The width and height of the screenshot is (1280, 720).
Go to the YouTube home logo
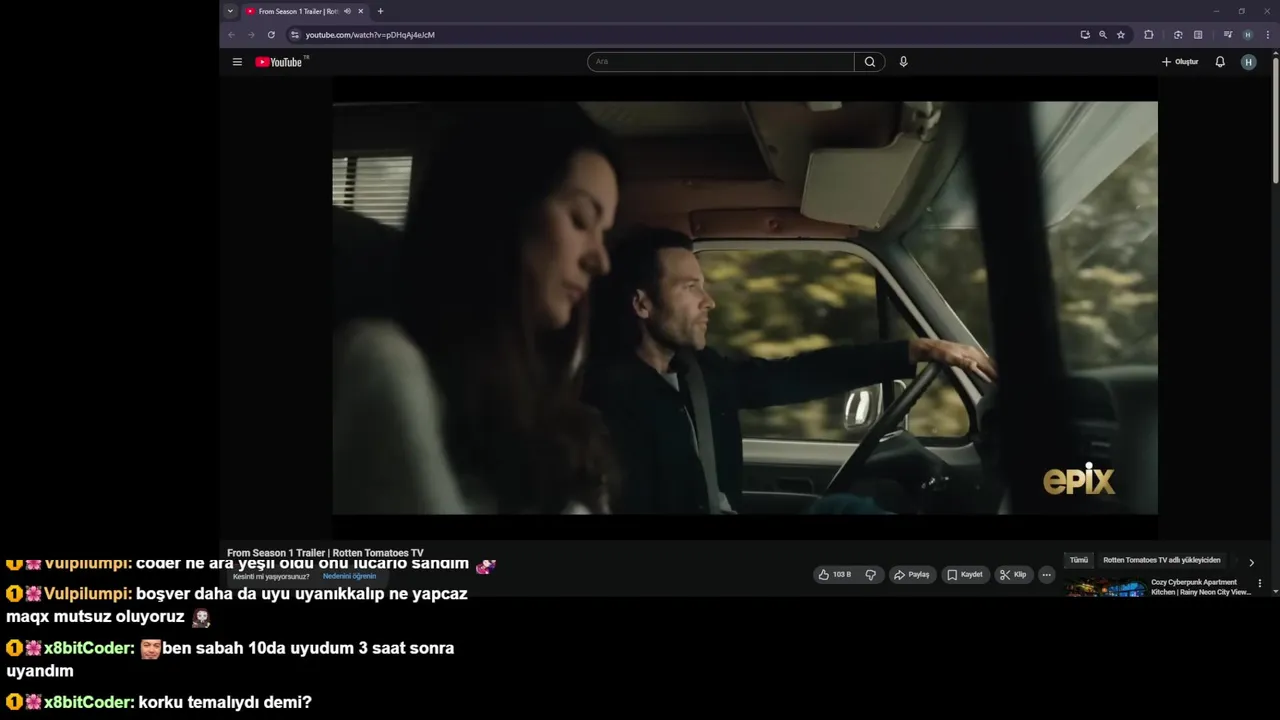[x=279, y=62]
